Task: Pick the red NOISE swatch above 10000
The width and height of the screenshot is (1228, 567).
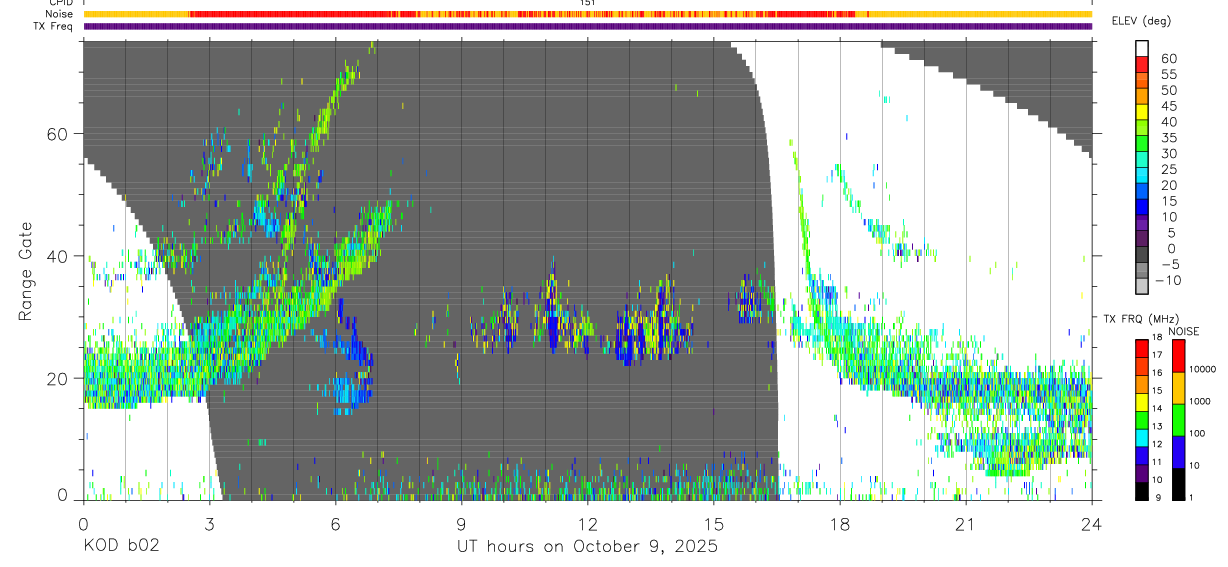Action: 1178,355
